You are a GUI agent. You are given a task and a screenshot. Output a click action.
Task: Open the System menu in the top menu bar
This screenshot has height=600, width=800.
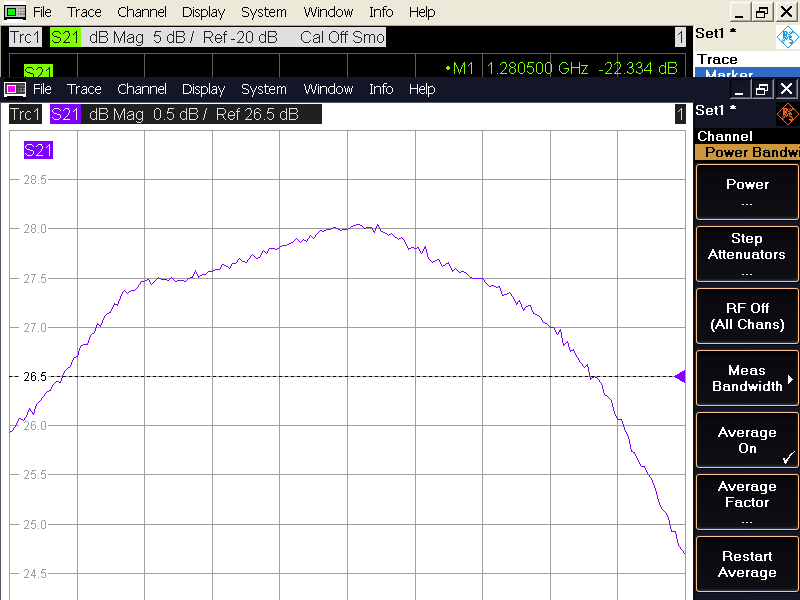(263, 12)
